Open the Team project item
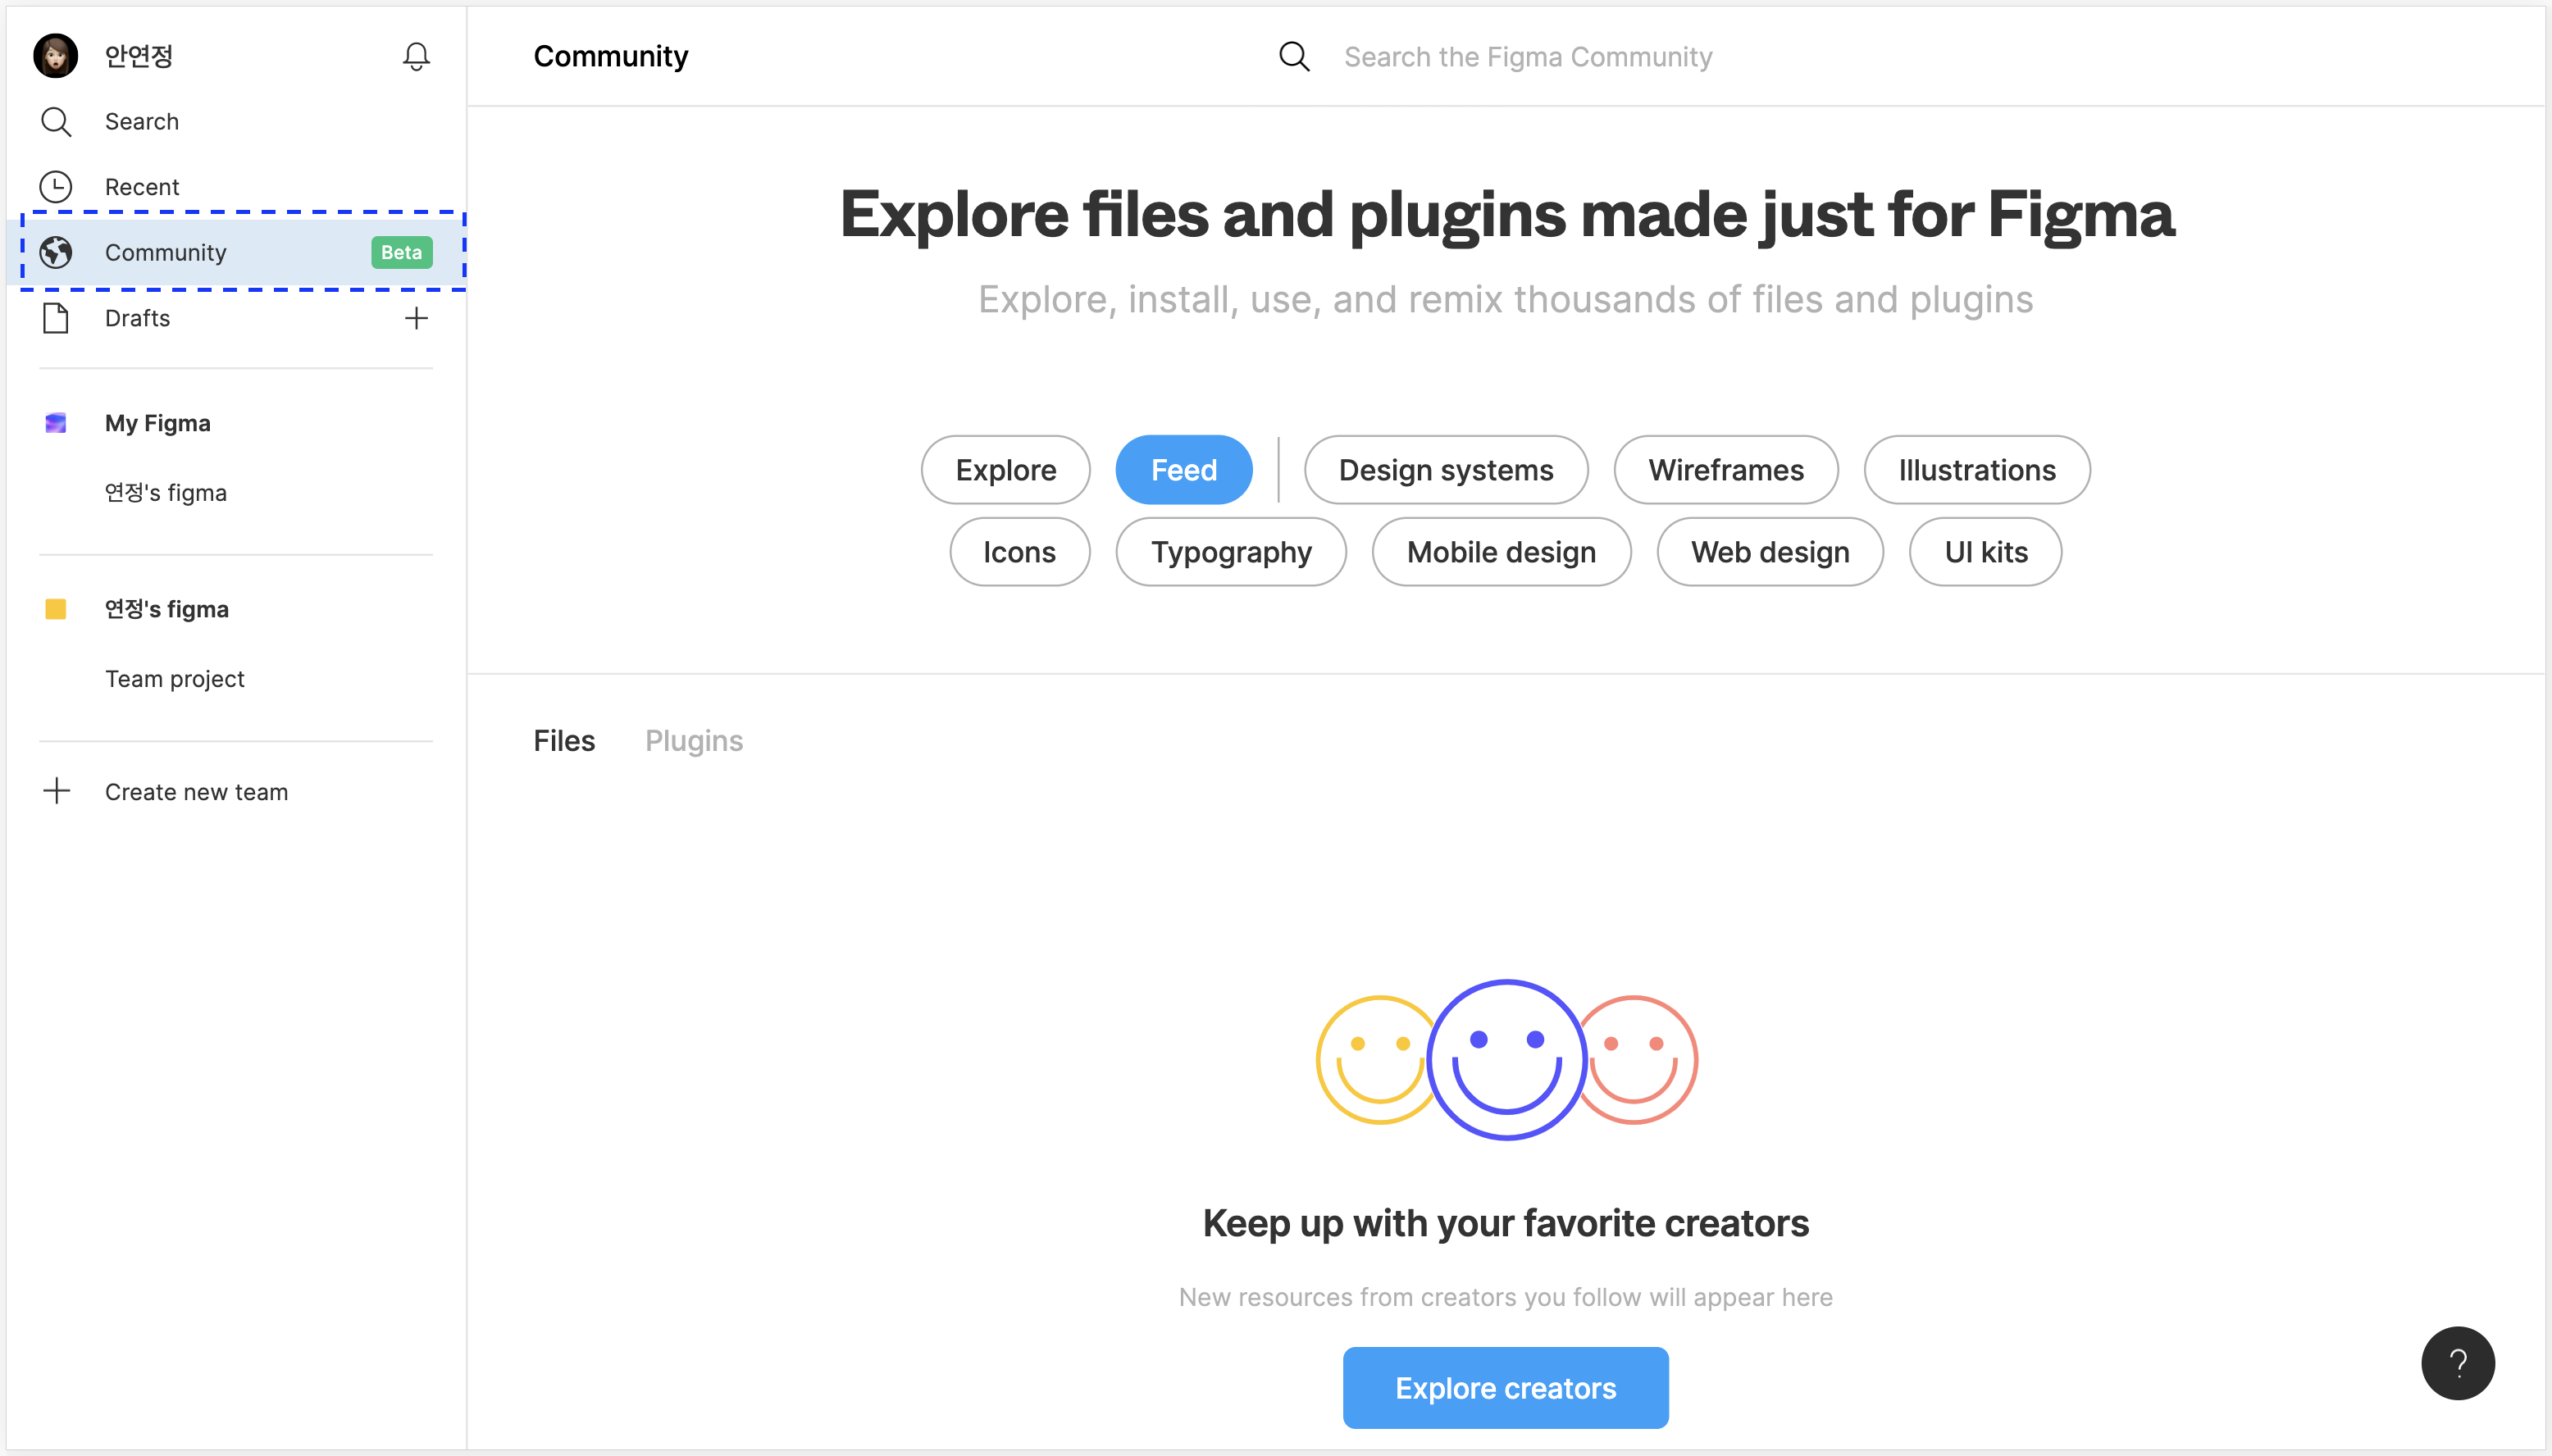This screenshot has height=1456, width=2552. 175,679
